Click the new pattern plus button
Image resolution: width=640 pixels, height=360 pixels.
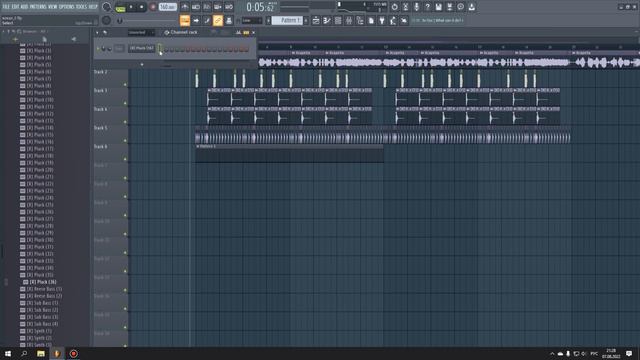[306, 20]
